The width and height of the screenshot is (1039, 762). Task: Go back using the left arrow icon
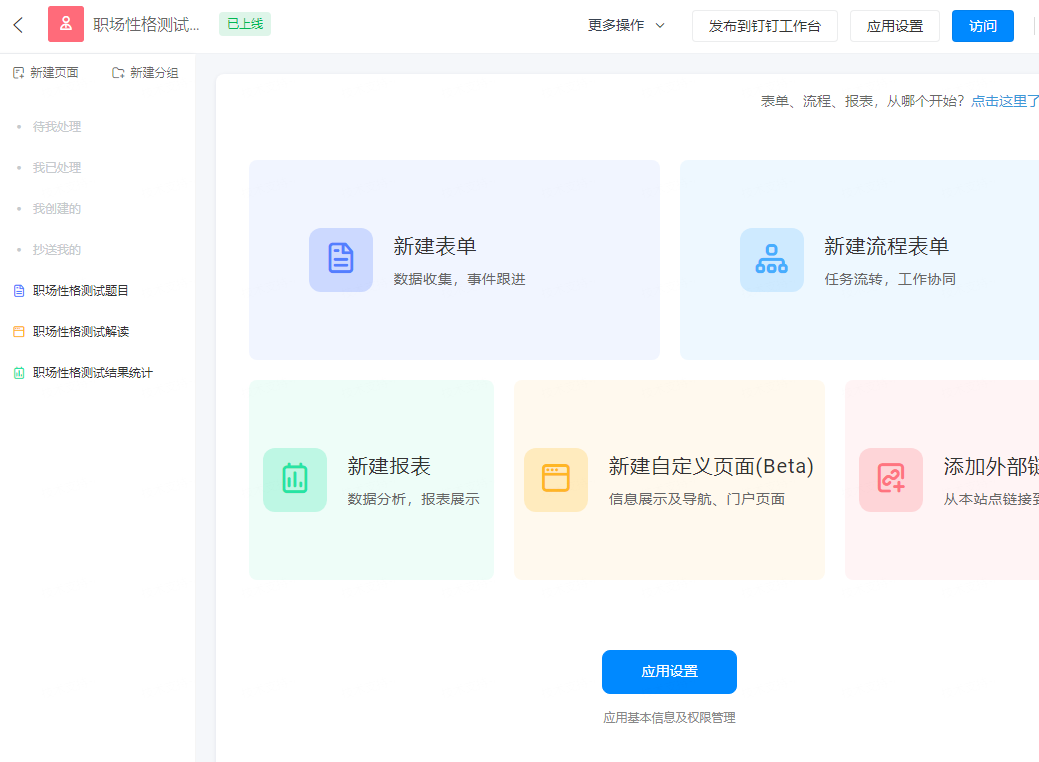click(18, 25)
